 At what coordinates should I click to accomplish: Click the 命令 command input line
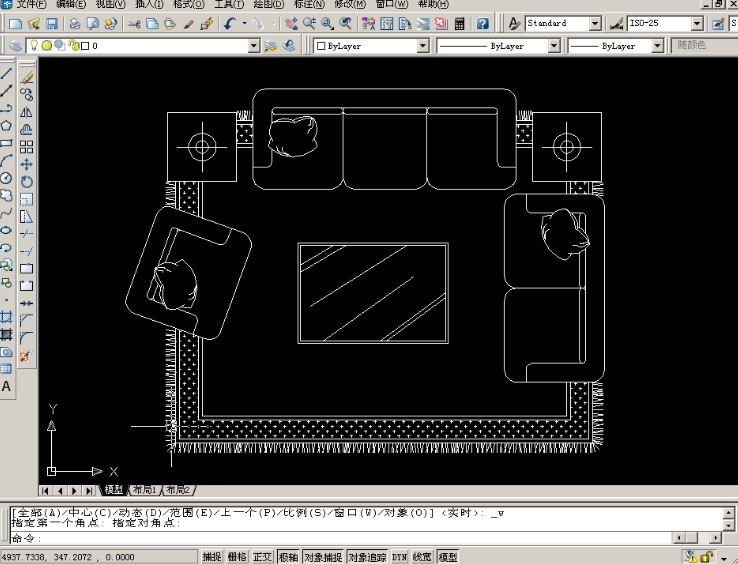341,538
